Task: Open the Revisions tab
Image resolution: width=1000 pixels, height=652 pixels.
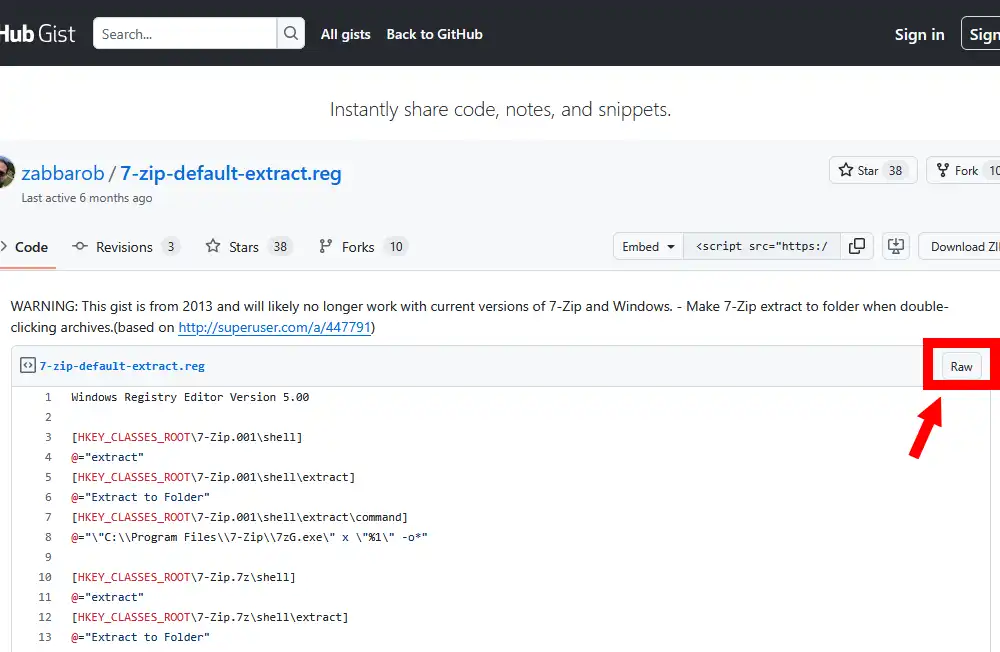Action: click(126, 247)
